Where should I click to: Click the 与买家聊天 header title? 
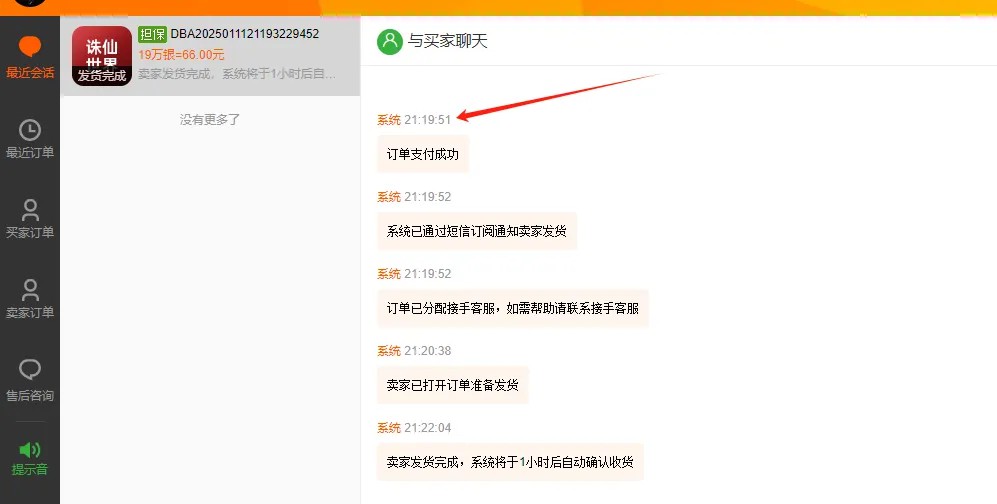click(448, 41)
